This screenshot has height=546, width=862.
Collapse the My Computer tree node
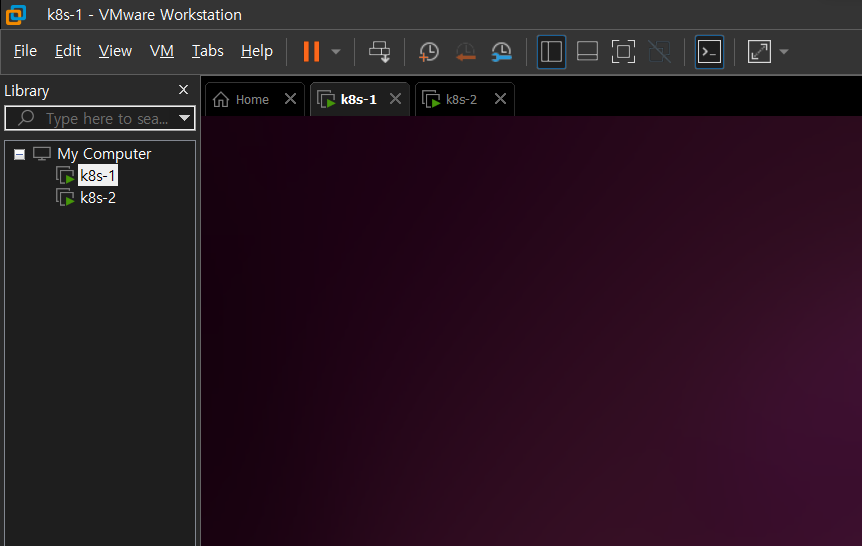point(19,154)
